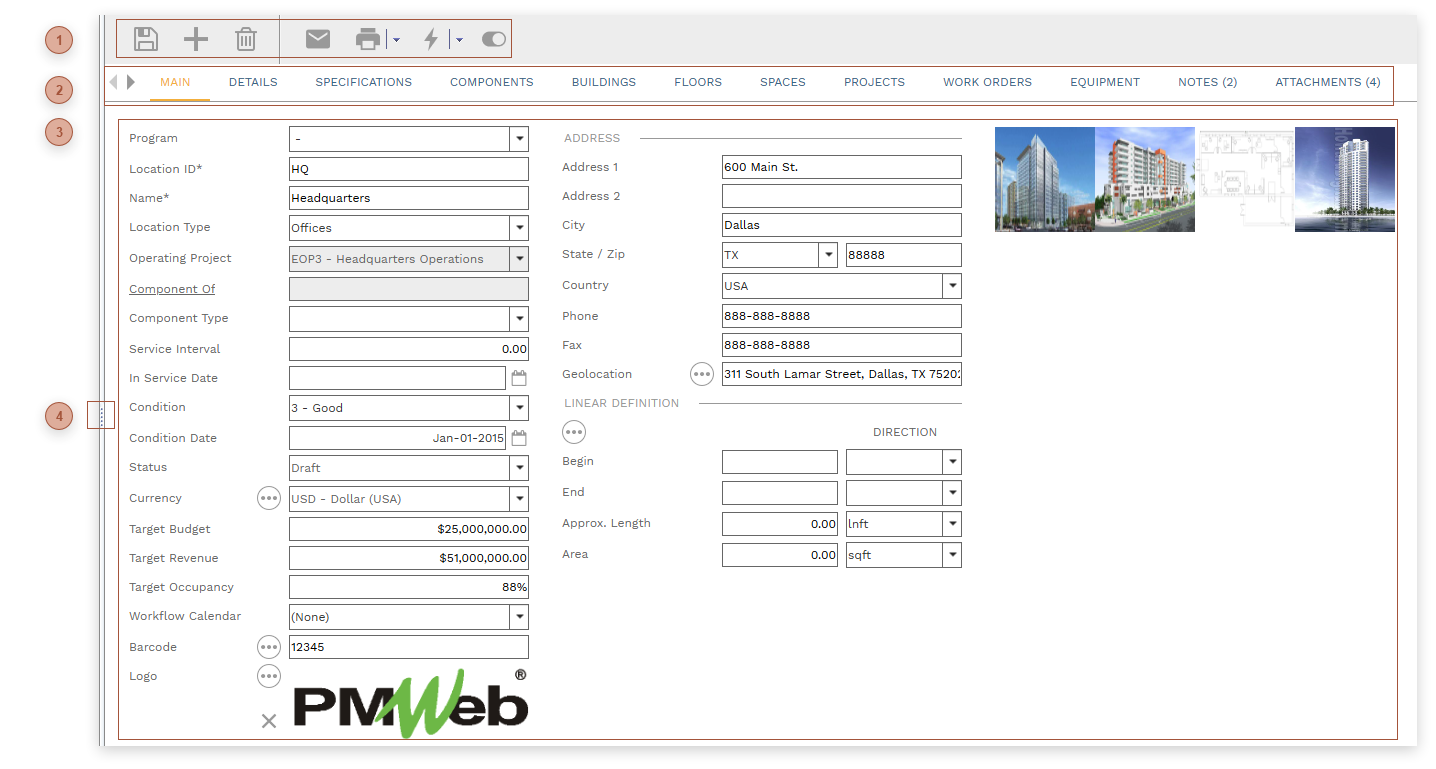Click the trash Delete icon
The width and height of the screenshot is (1436, 769).
pyautogui.click(x=246, y=39)
